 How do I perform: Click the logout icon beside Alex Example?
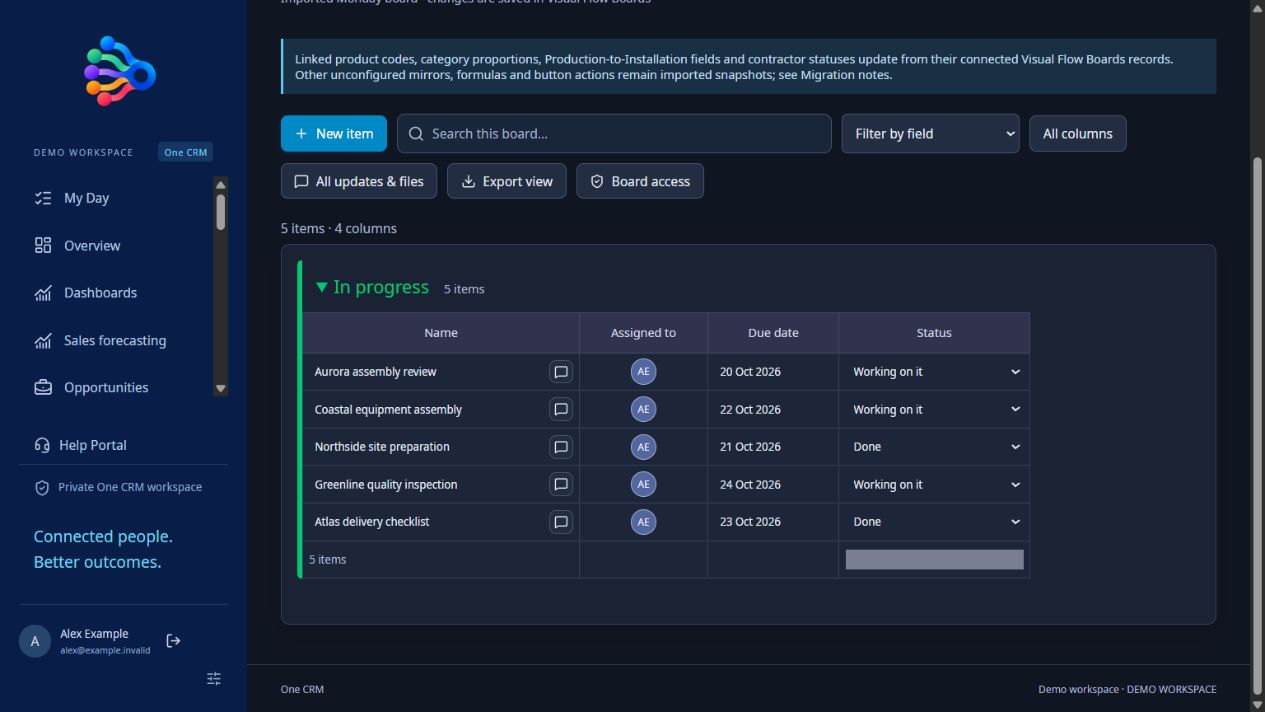(173, 641)
